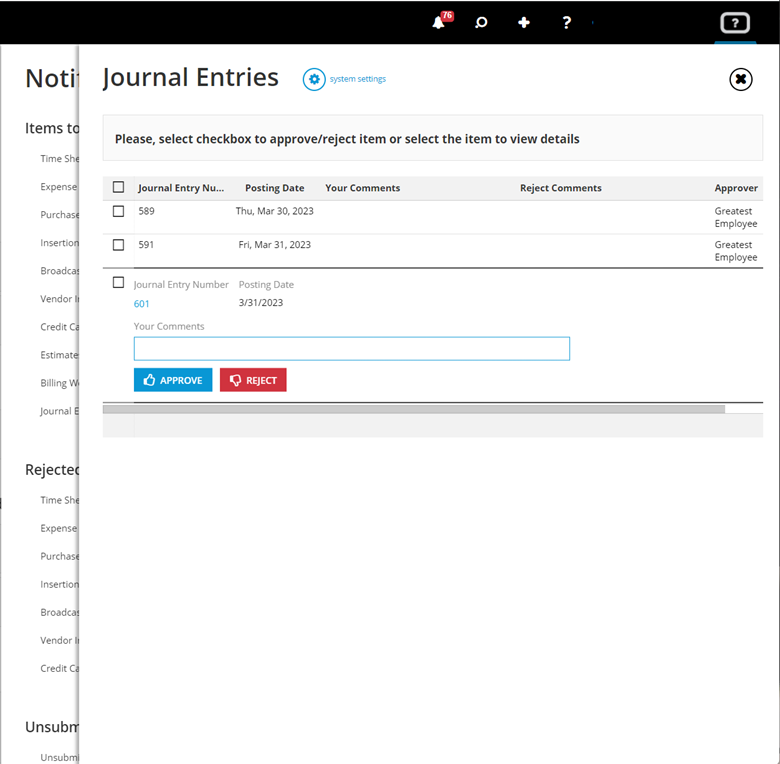Viewport: 780px width, 764px height.
Task: Click the Your Comments column header
Action: pyautogui.click(x=363, y=188)
